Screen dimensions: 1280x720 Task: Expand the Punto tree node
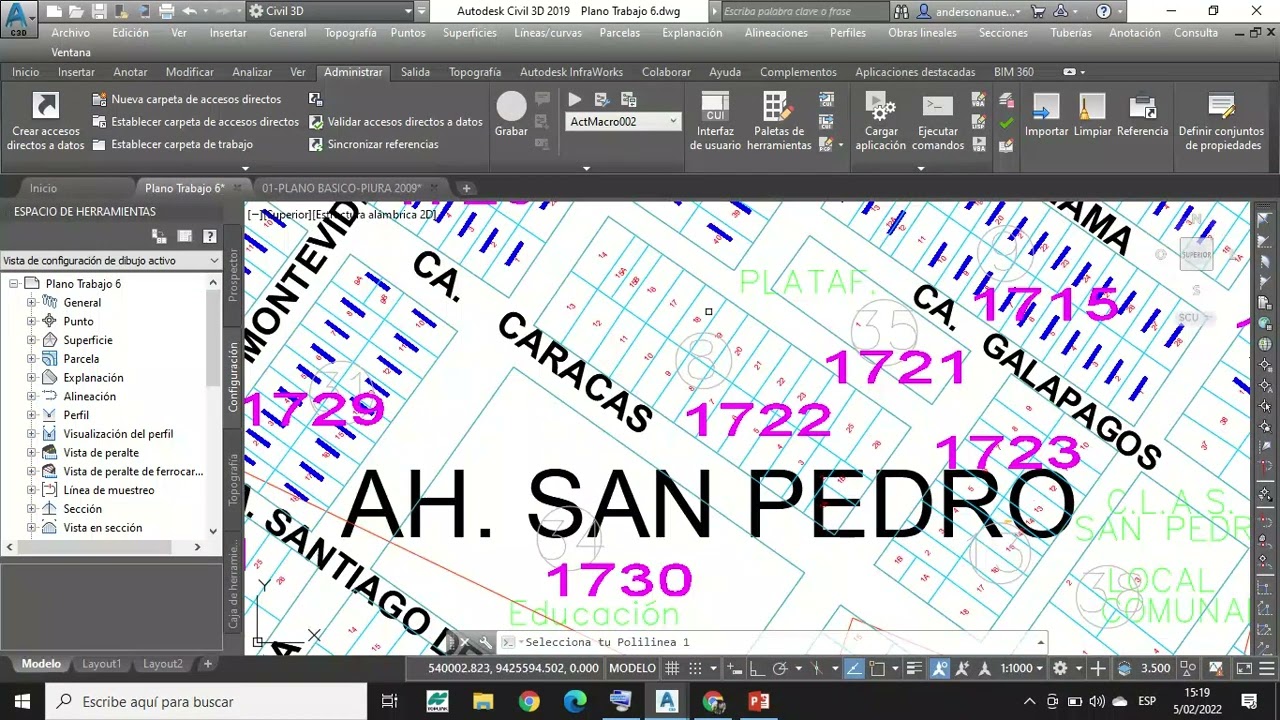[31, 321]
